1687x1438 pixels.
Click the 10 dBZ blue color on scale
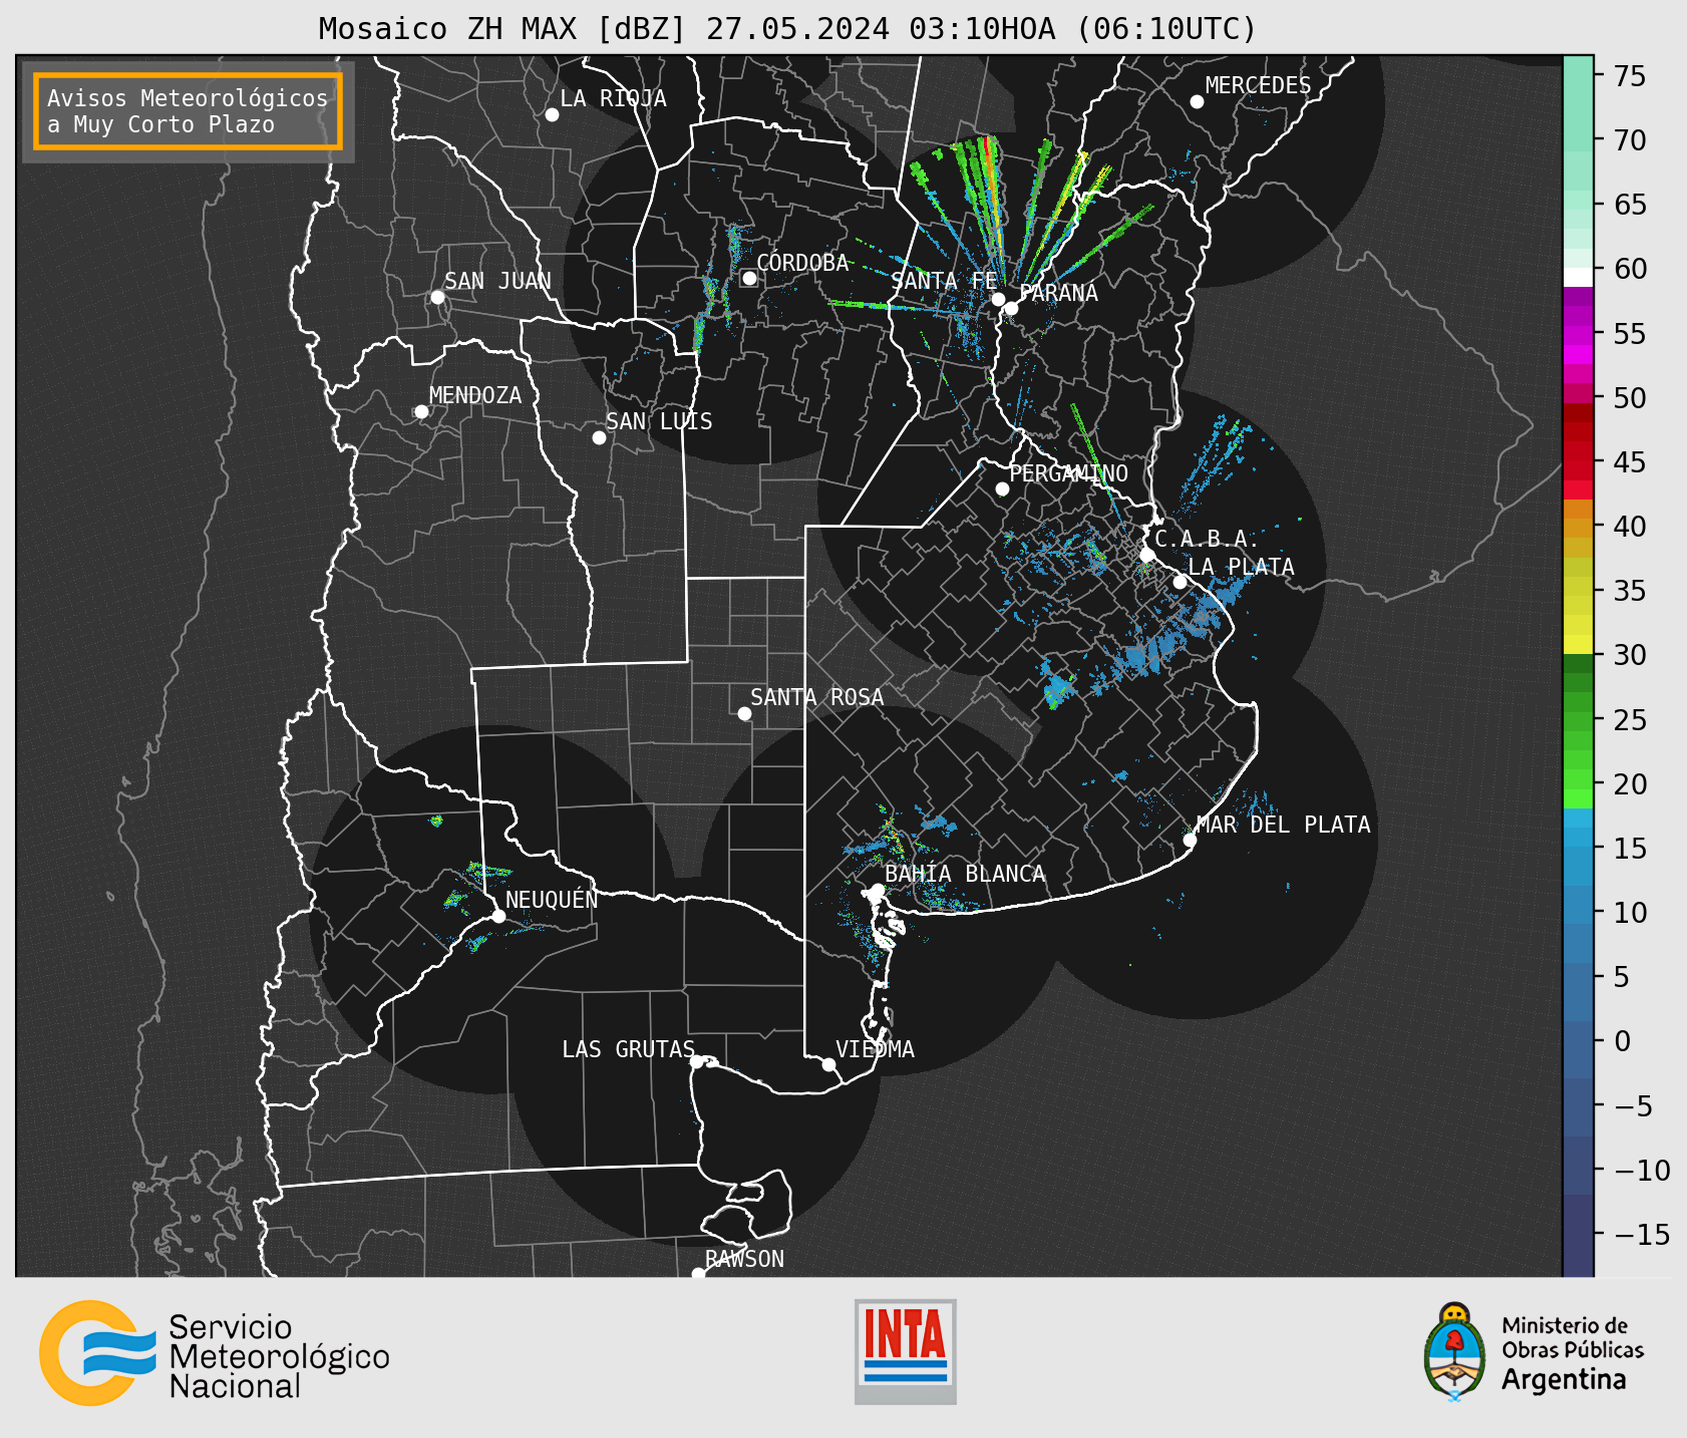(x=1578, y=912)
